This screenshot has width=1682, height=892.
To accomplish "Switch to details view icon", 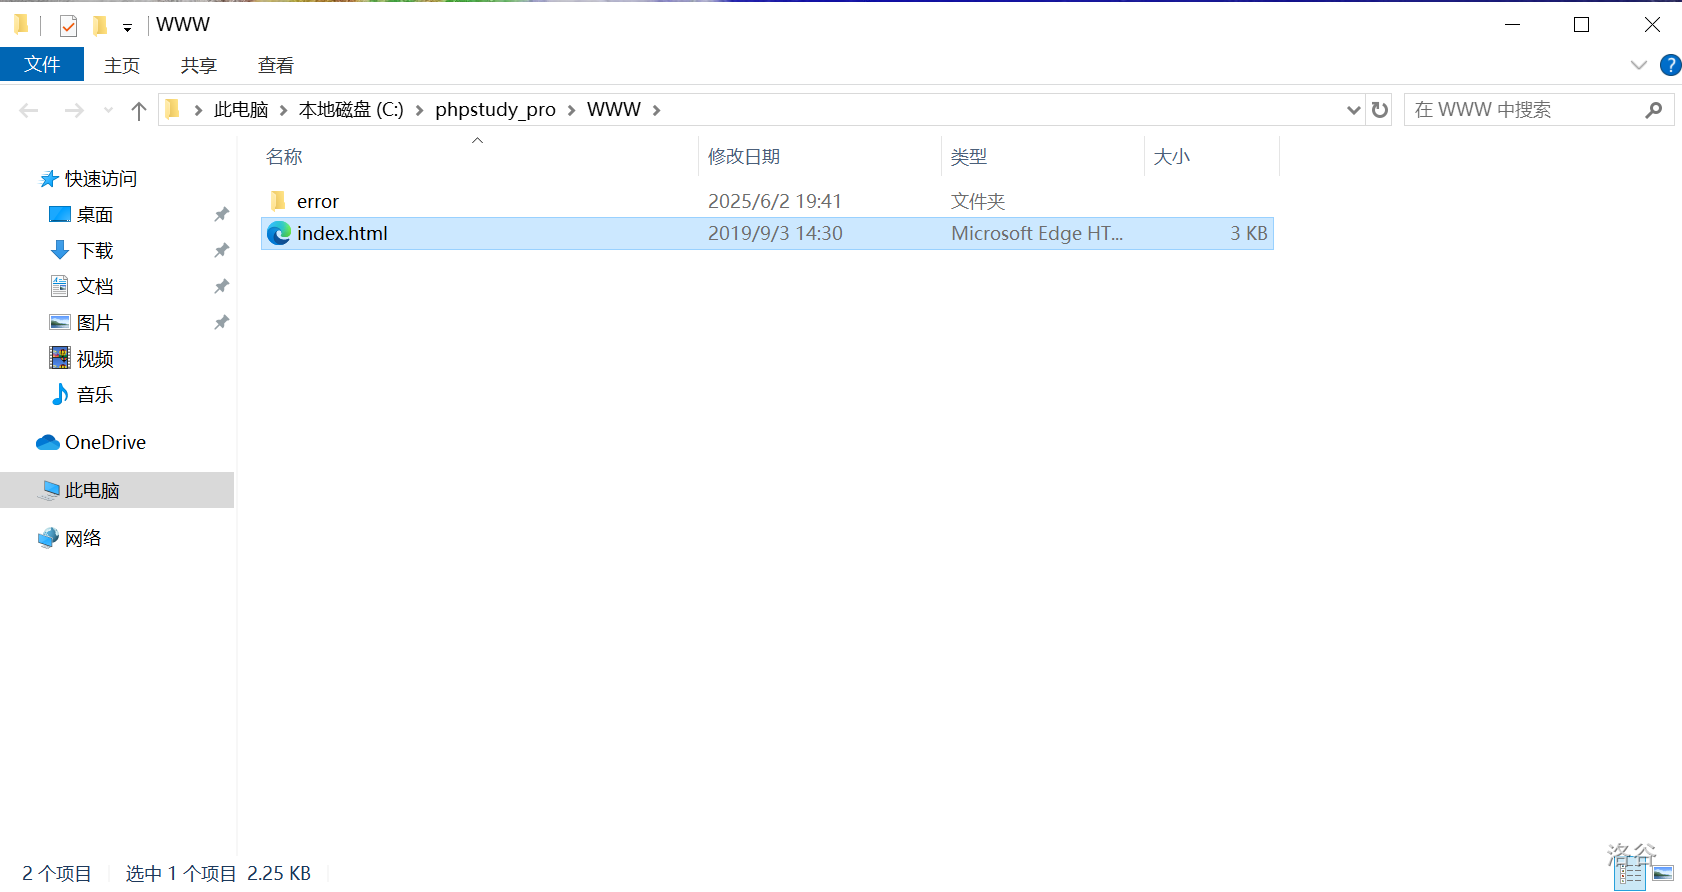I will (1631, 874).
